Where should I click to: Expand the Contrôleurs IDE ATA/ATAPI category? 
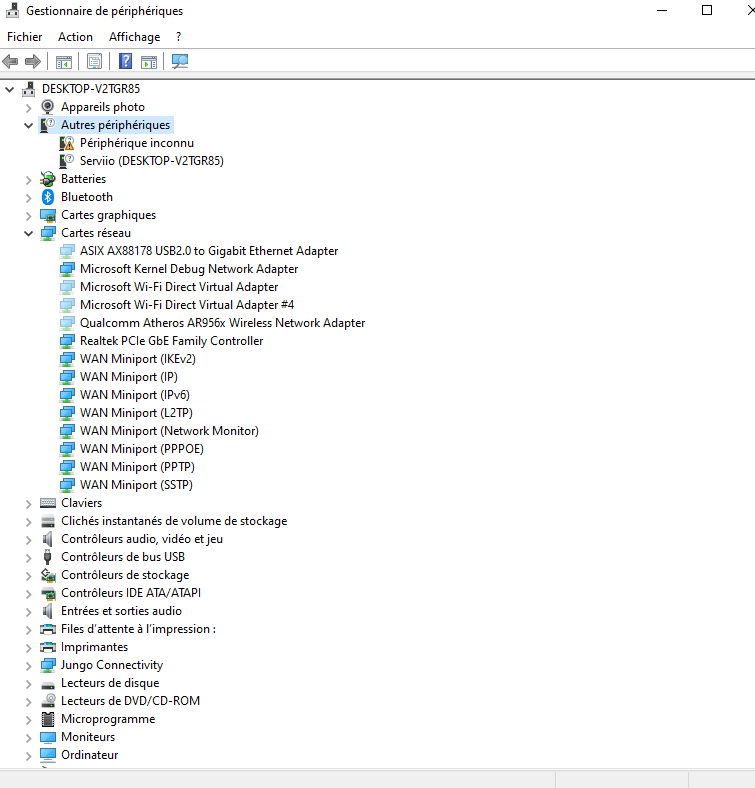[29, 594]
